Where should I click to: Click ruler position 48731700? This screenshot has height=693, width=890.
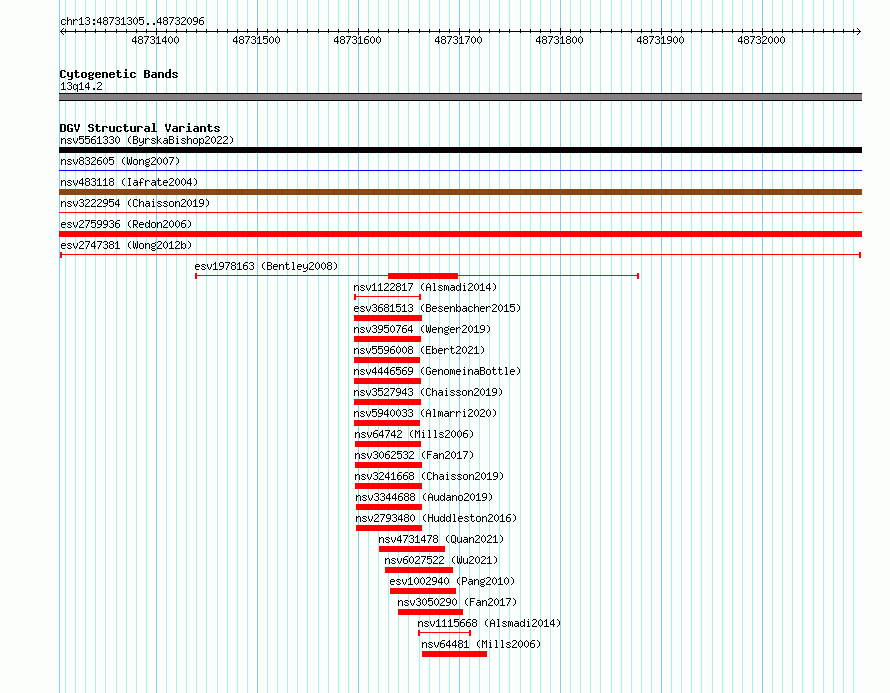pos(459,40)
